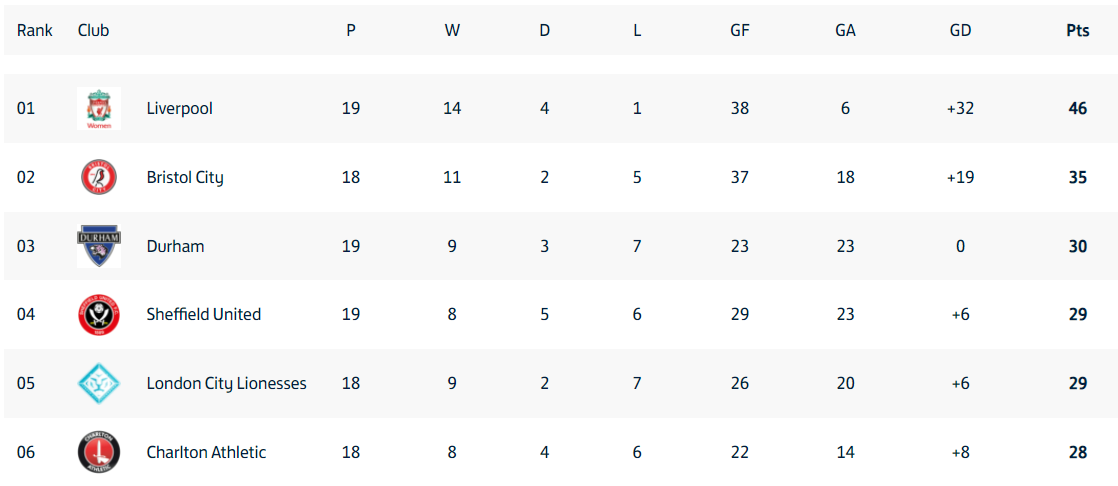The width and height of the screenshot is (1118, 486).
Task: Click the Rank column header
Action: 35,31
